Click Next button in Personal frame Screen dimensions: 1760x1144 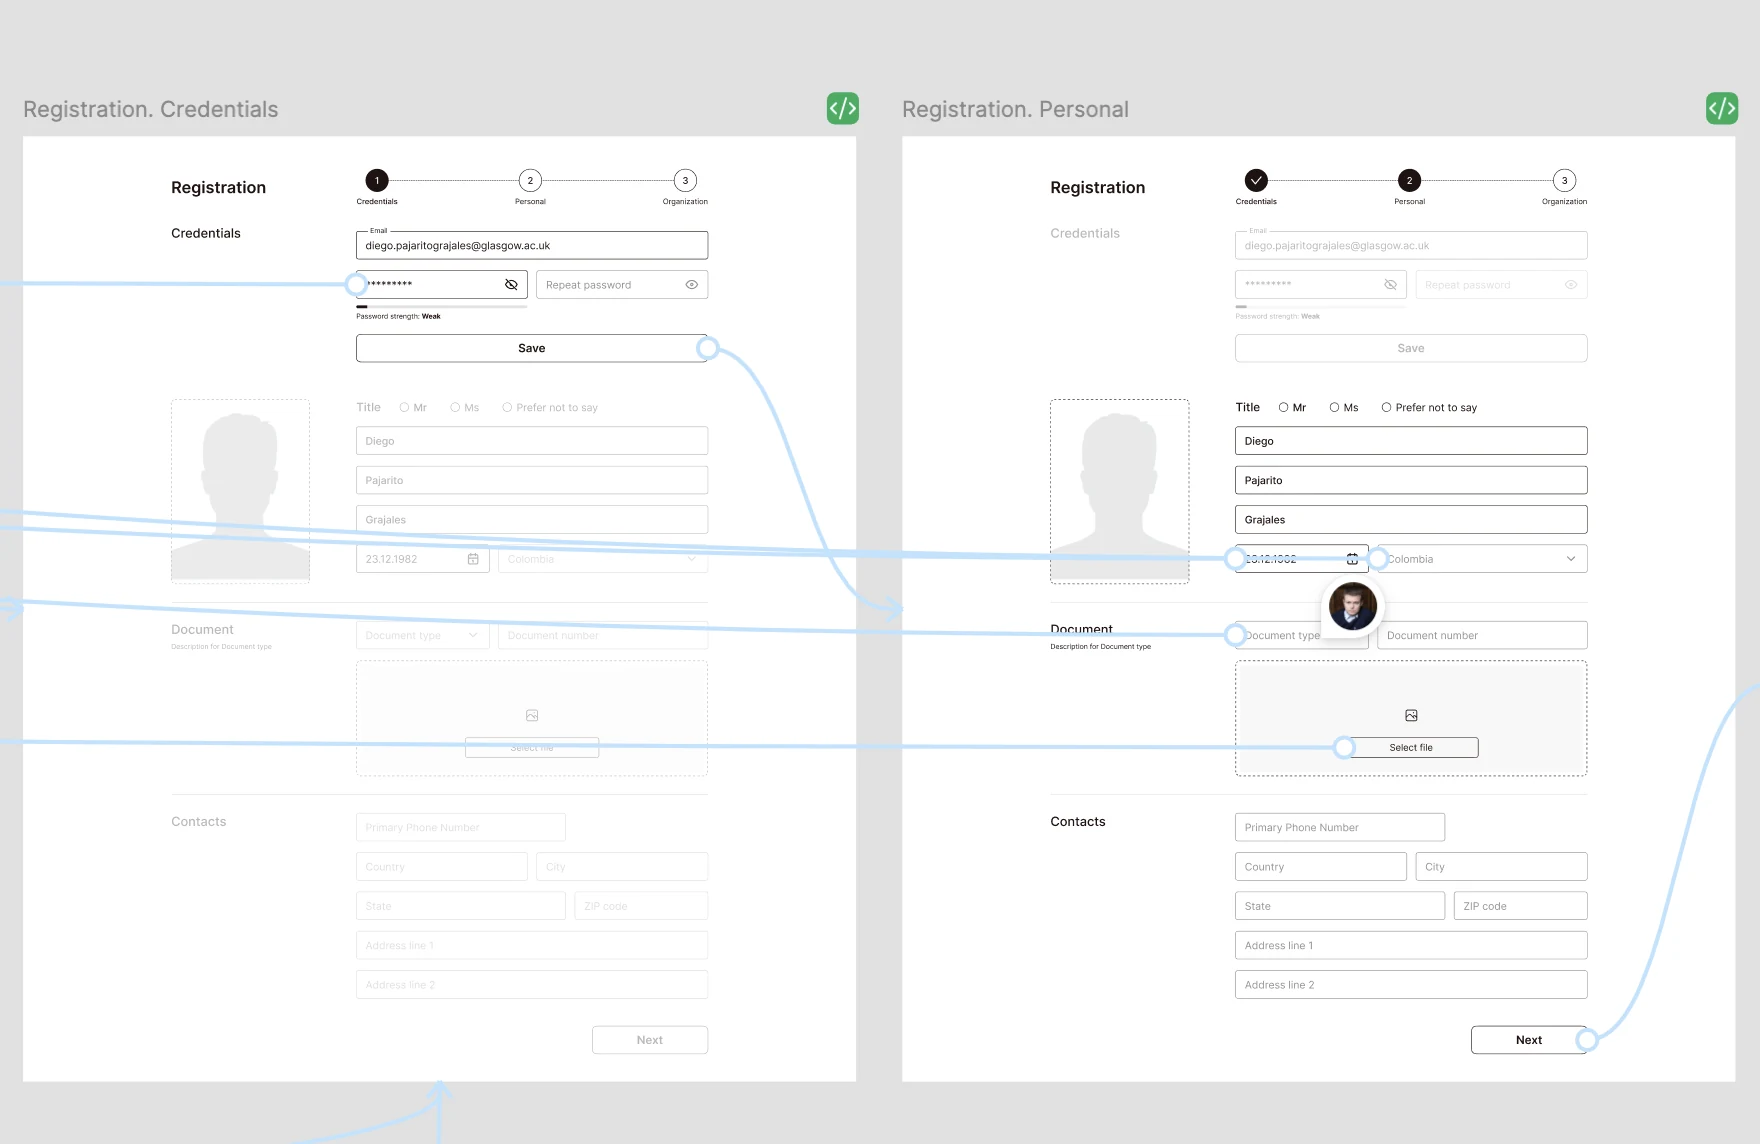pos(1529,1040)
